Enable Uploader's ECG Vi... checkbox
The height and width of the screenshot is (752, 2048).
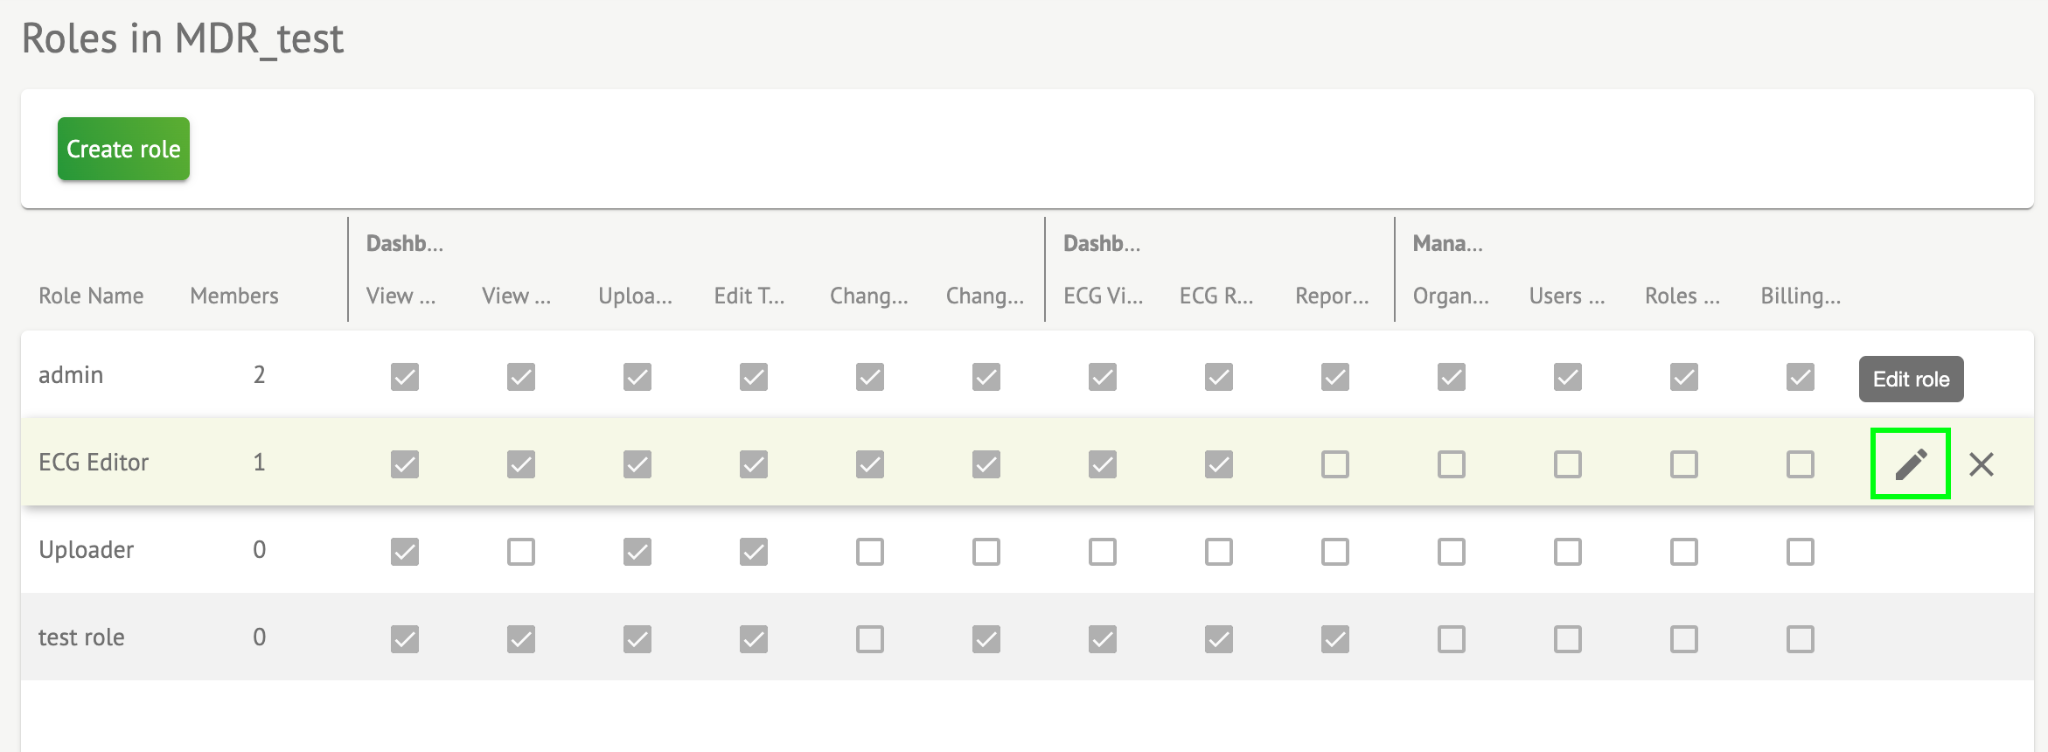(1103, 552)
